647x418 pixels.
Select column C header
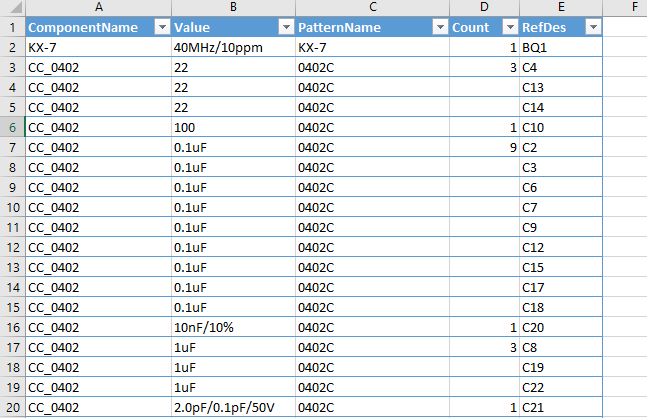[x=373, y=7]
